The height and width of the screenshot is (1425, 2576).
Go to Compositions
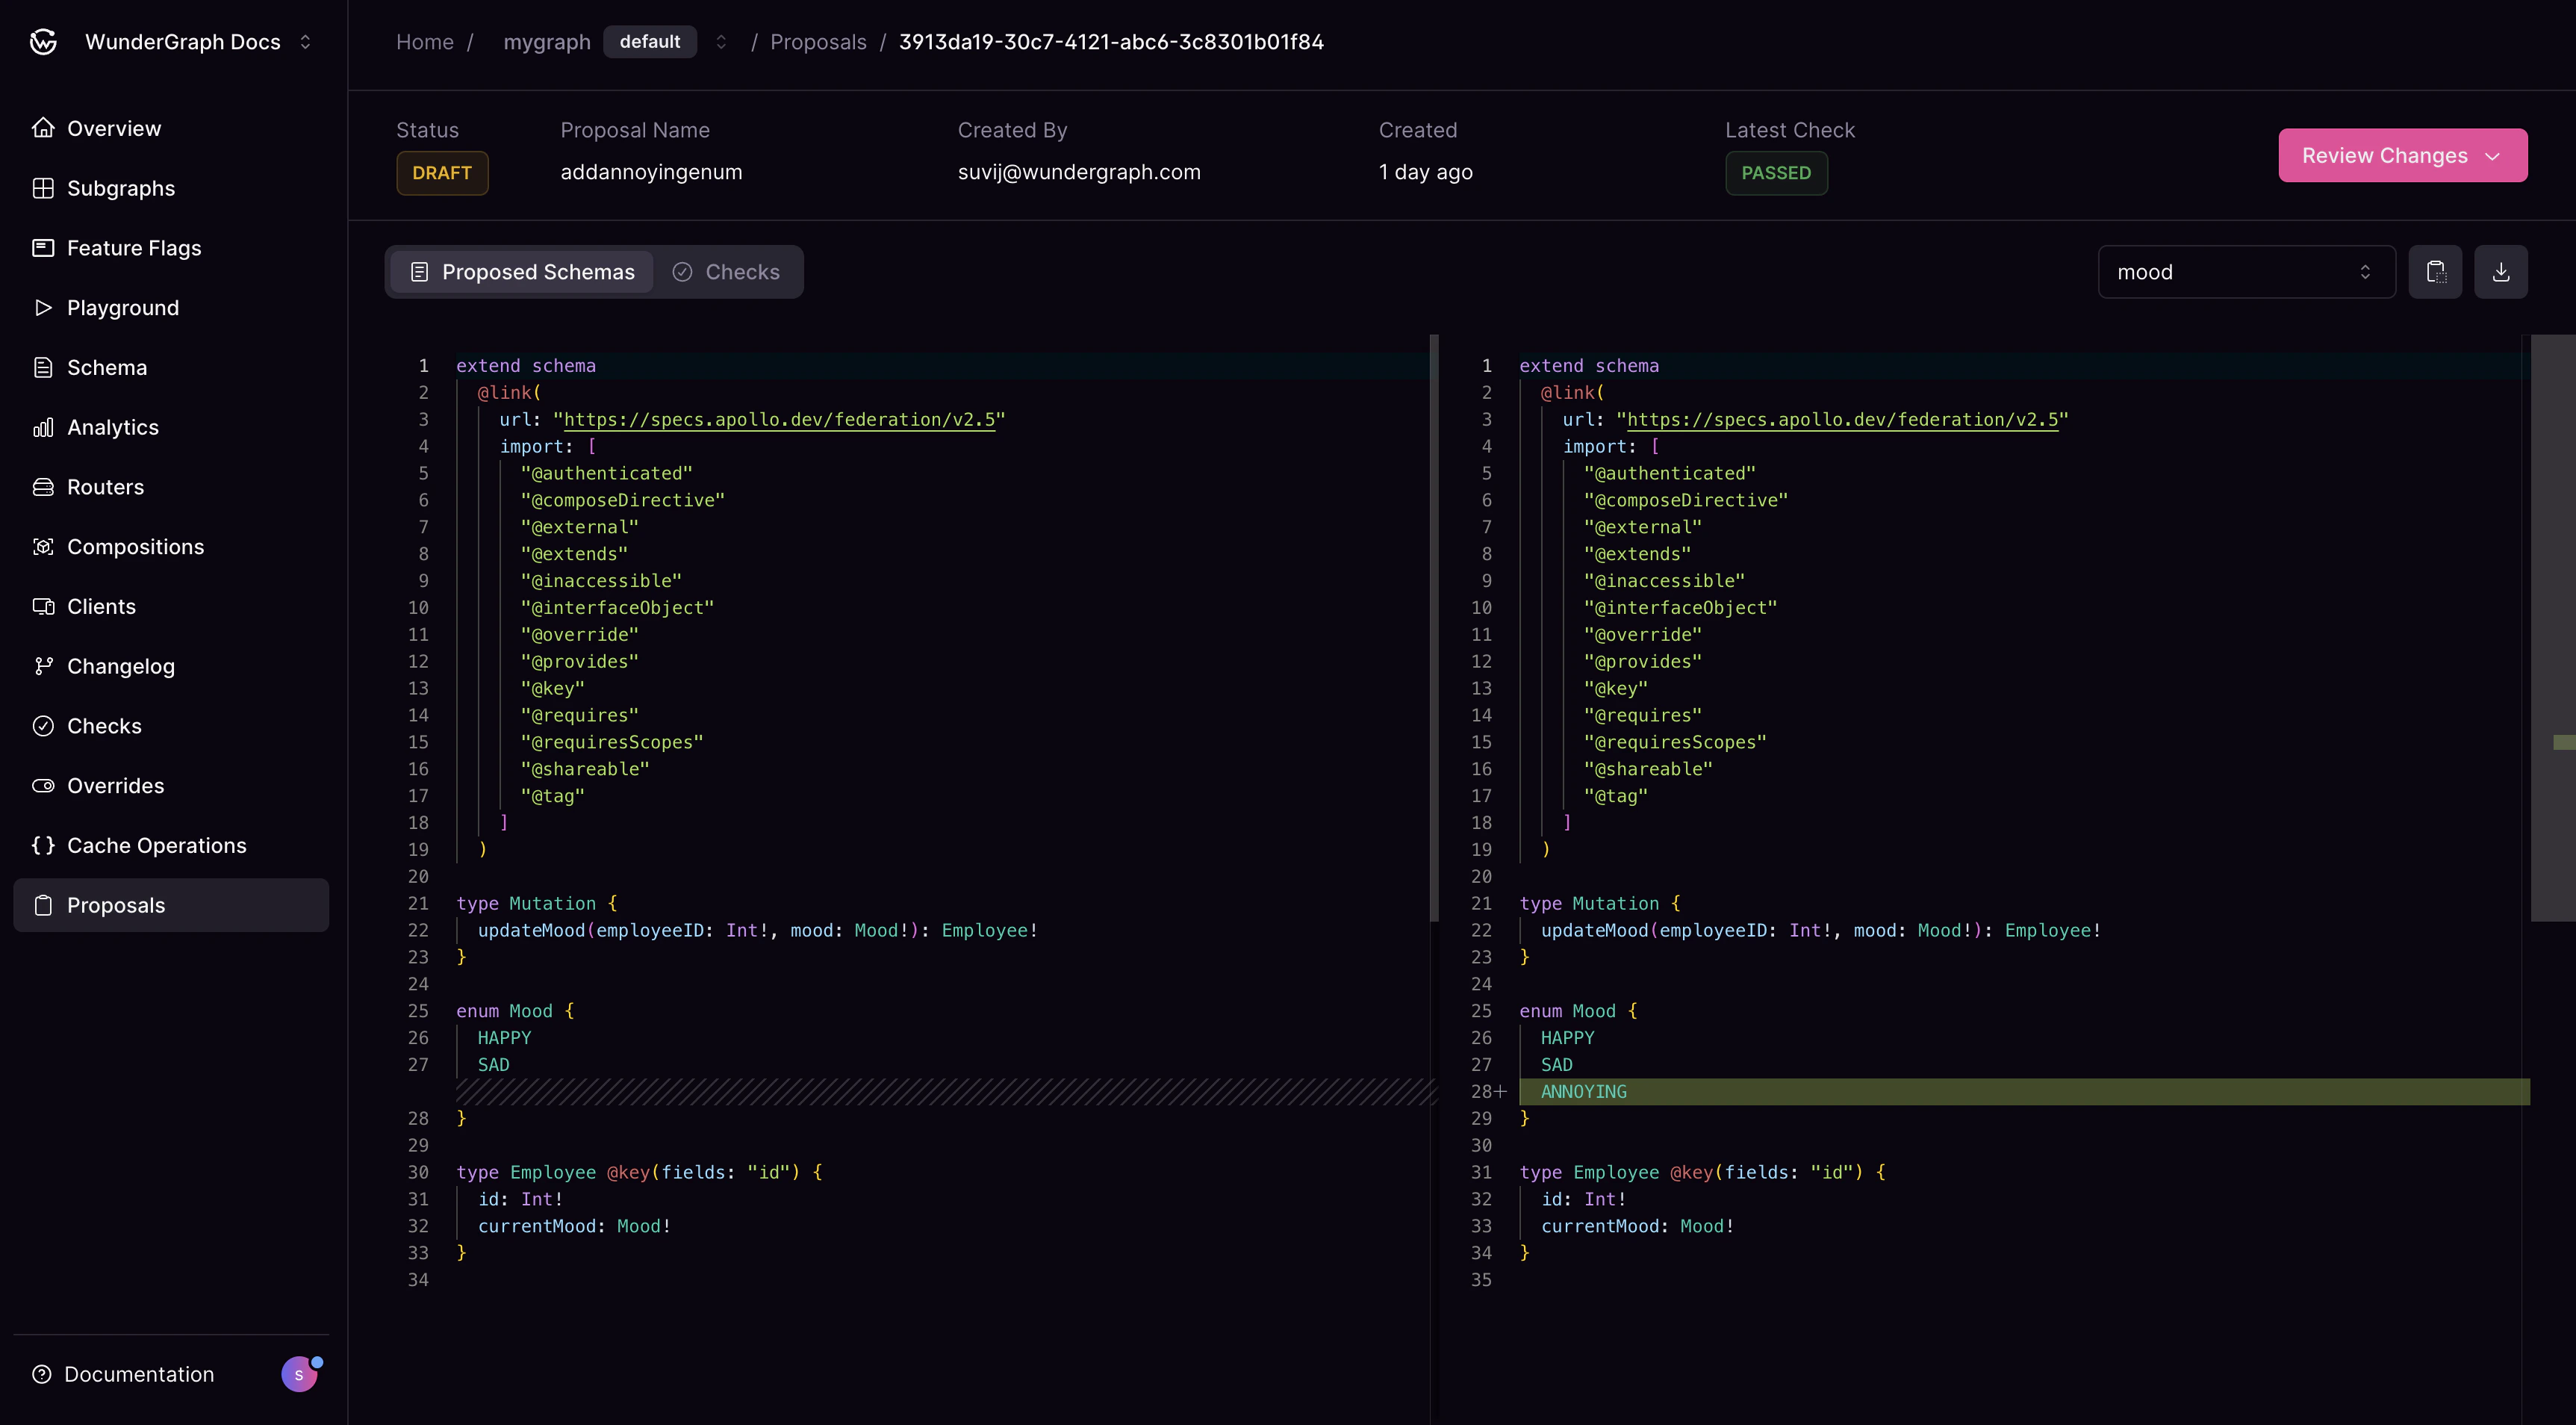tap(135, 546)
